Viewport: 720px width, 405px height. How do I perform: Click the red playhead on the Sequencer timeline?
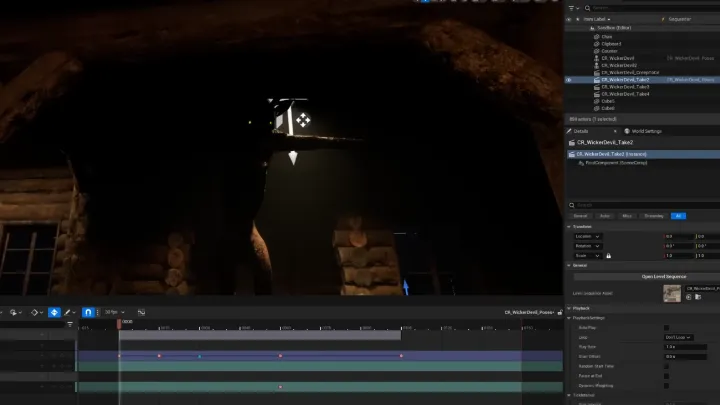(x=119, y=324)
